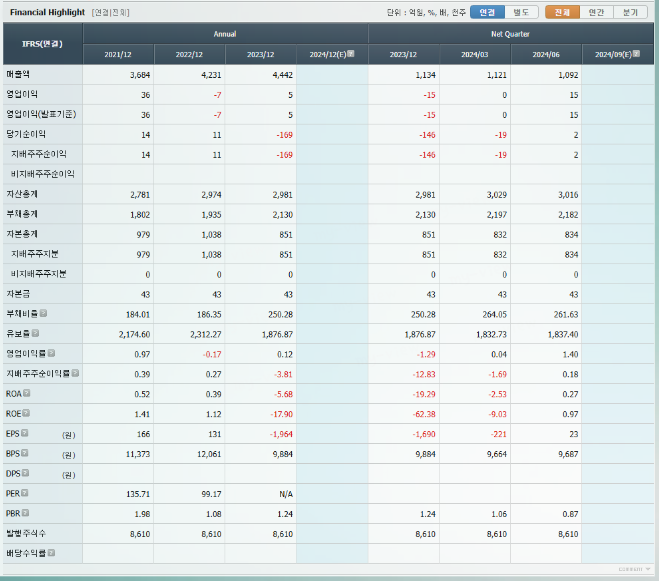
Task: Click the 영업이익(발표기준) row label
Action: coord(41,114)
